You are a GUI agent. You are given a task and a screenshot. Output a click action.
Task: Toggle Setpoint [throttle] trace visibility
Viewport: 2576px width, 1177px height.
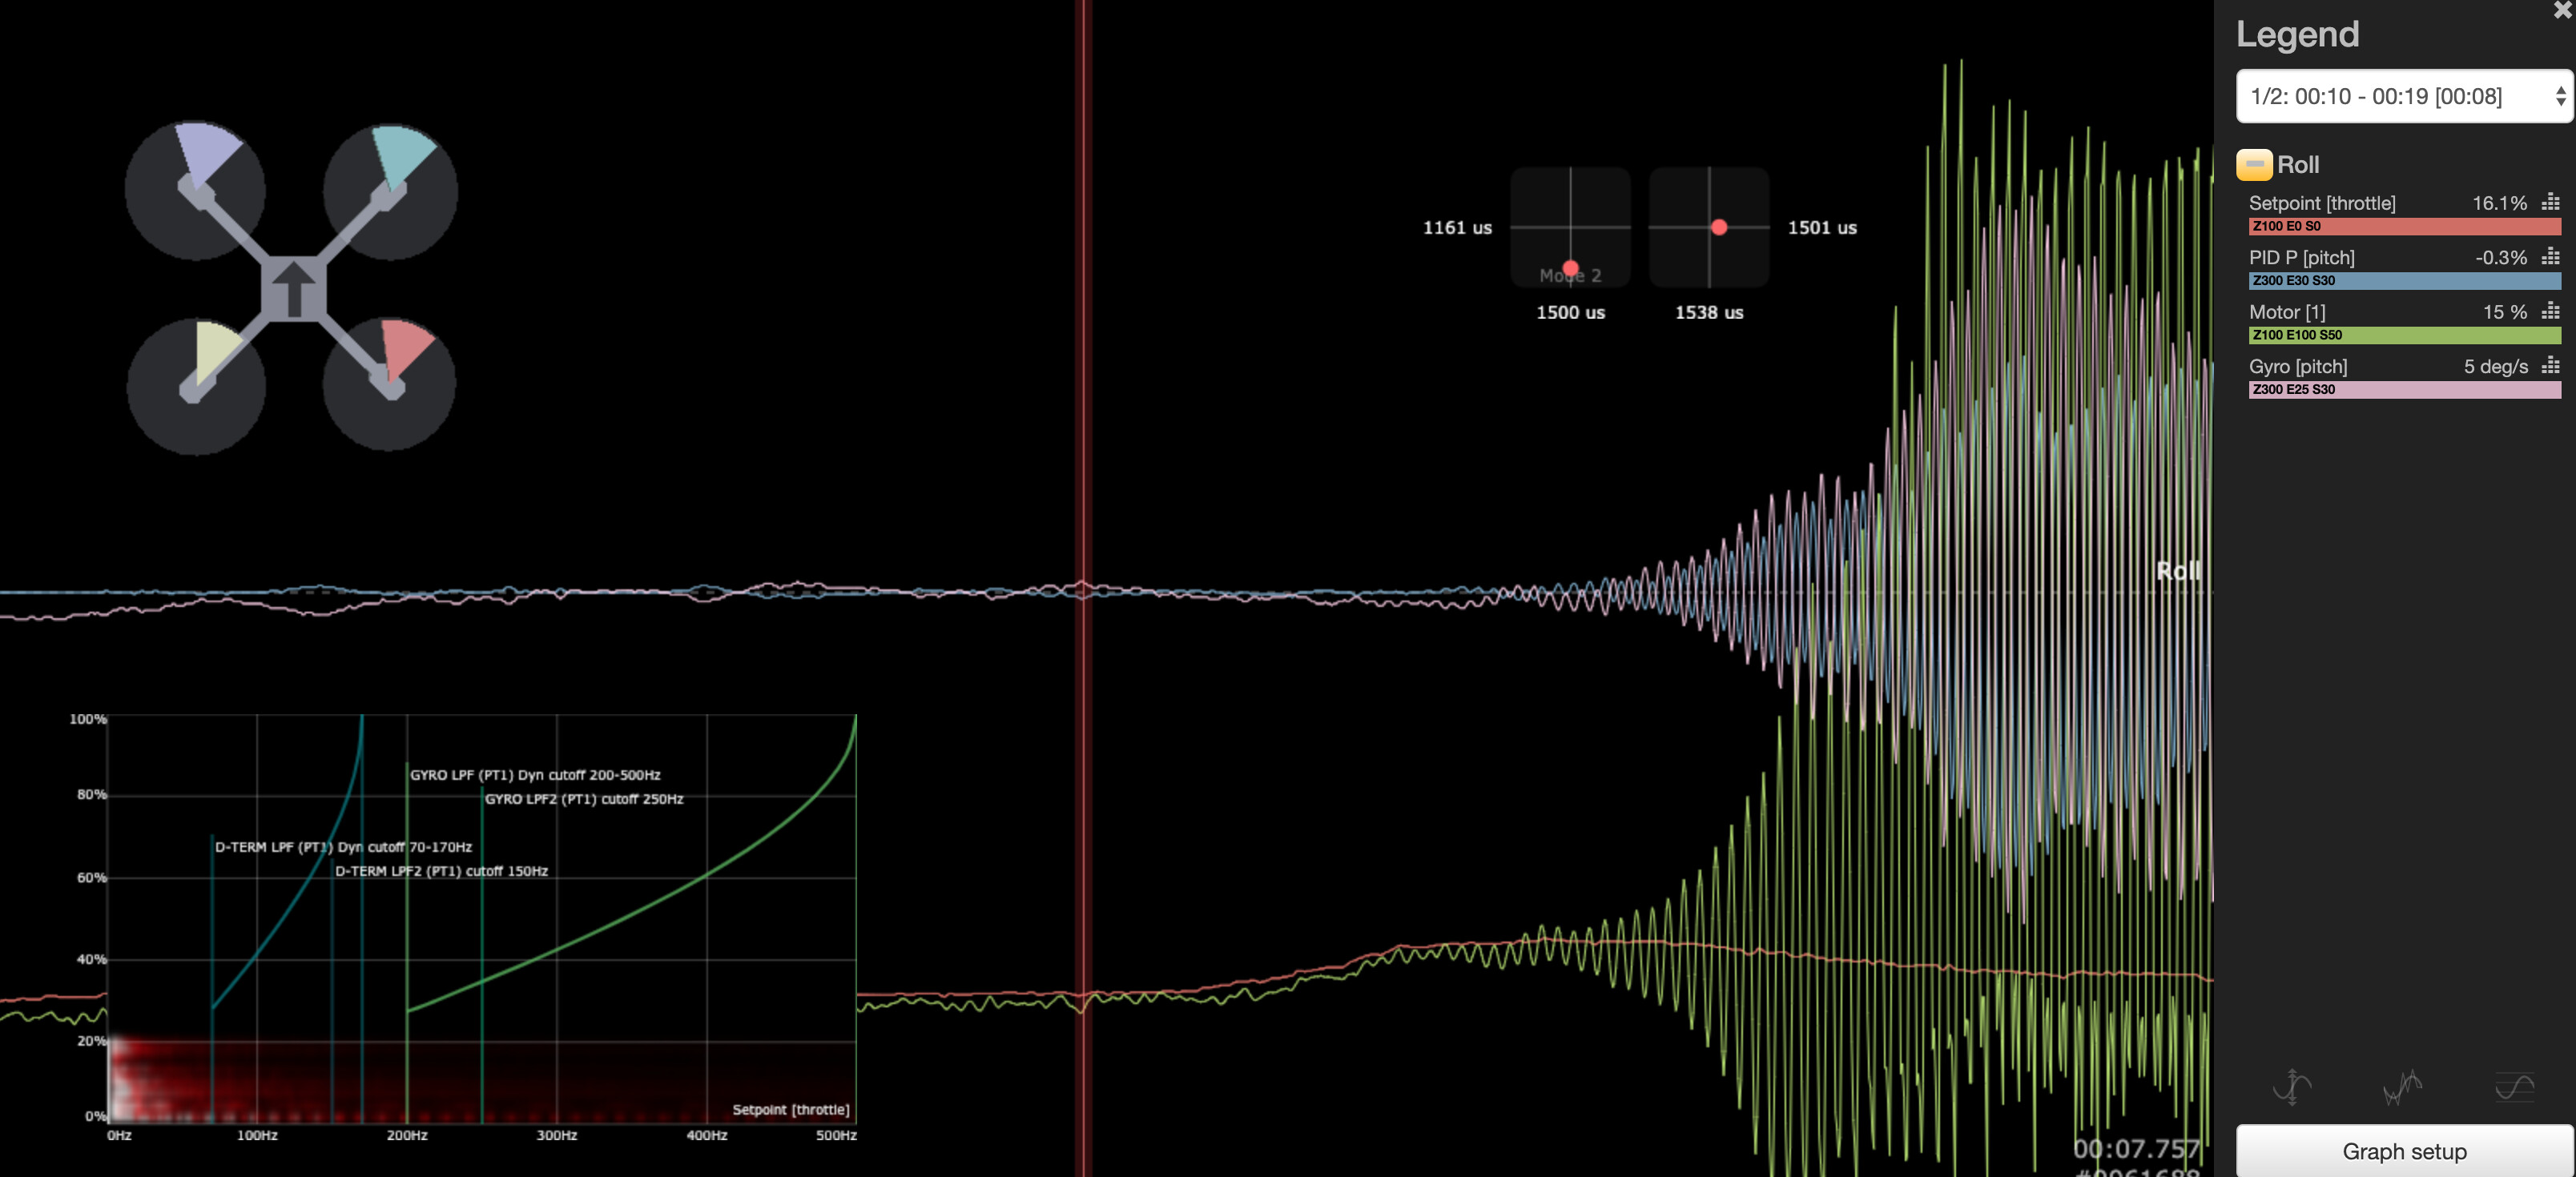click(x=2322, y=203)
